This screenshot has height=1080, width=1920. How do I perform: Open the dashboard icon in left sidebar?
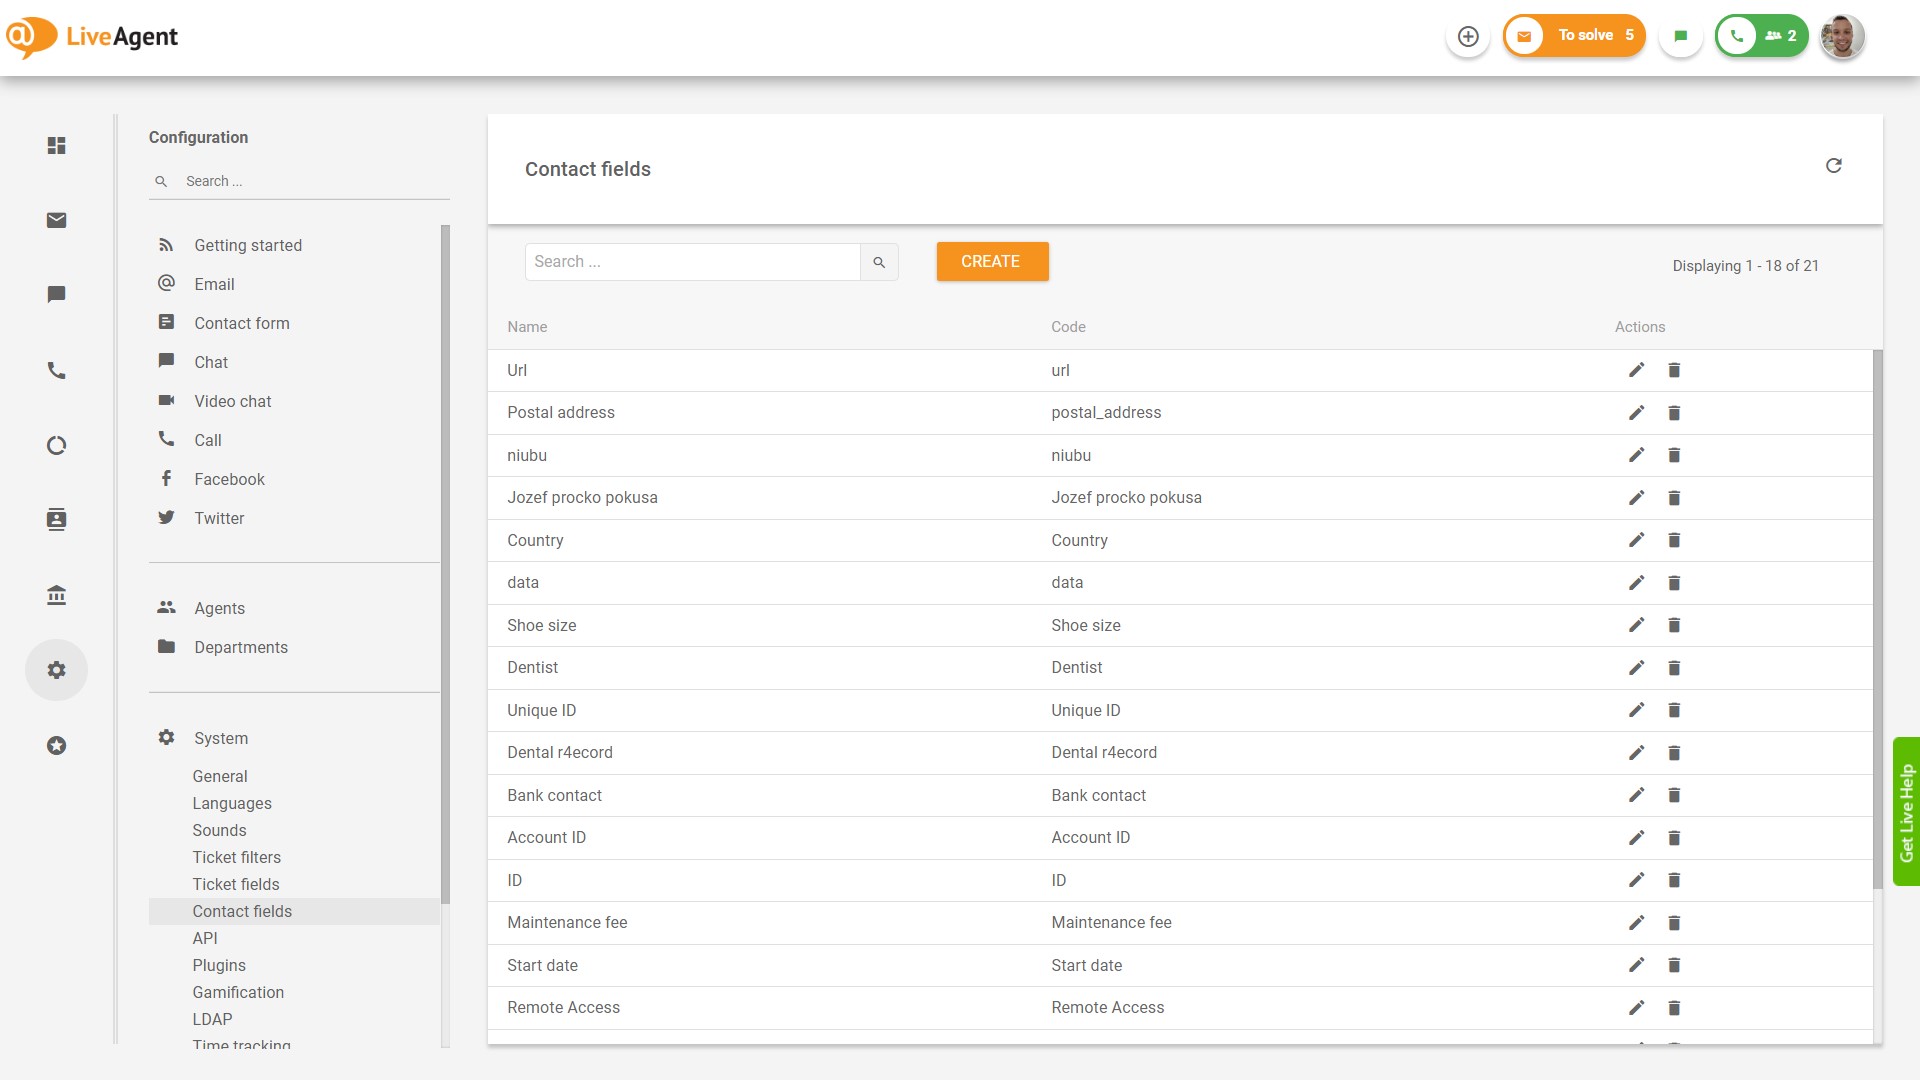57,146
